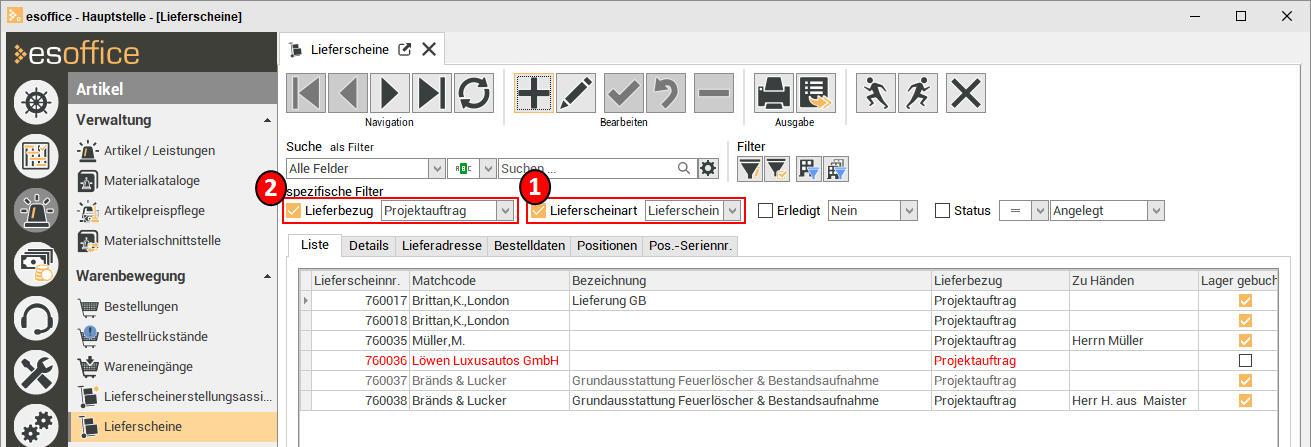Image resolution: width=1311 pixels, height=447 pixels.
Task: Enable the Status filter checkbox
Action: (x=942, y=211)
